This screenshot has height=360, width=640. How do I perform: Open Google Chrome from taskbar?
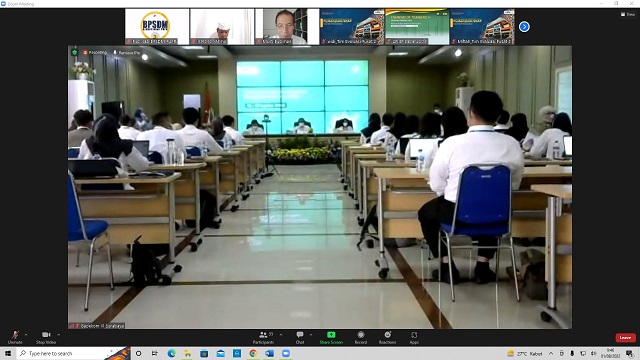point(253,353)
